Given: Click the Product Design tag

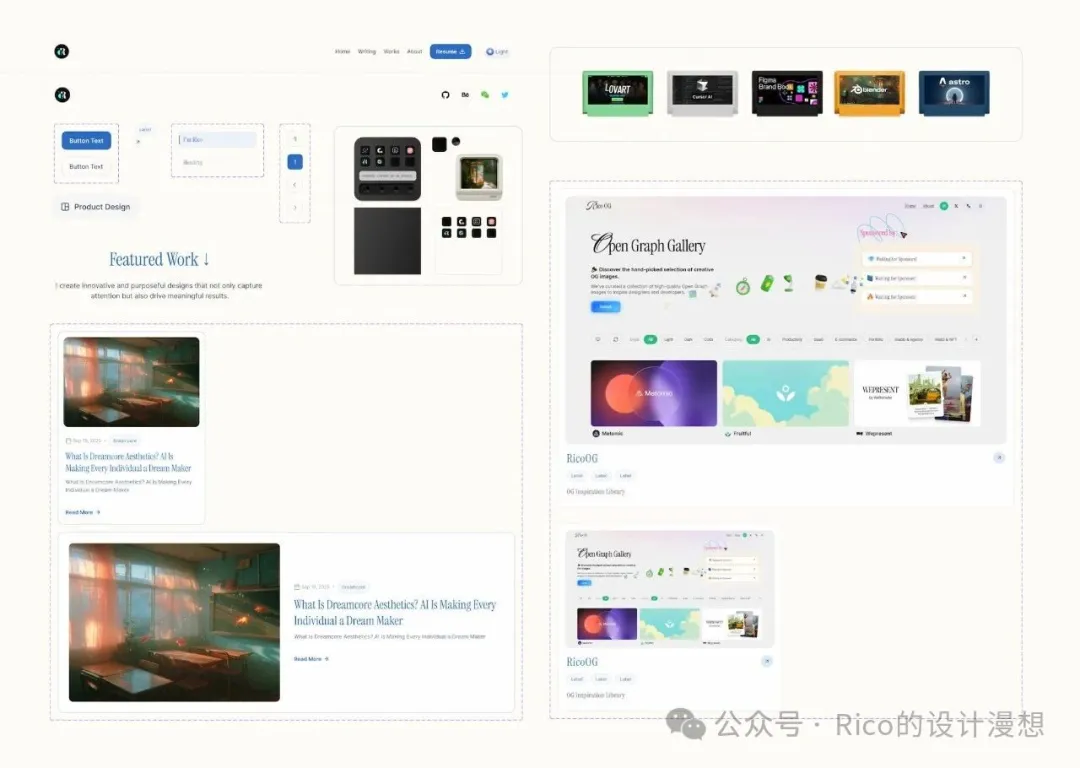Looking at the screenshot, I should [96, 207].
